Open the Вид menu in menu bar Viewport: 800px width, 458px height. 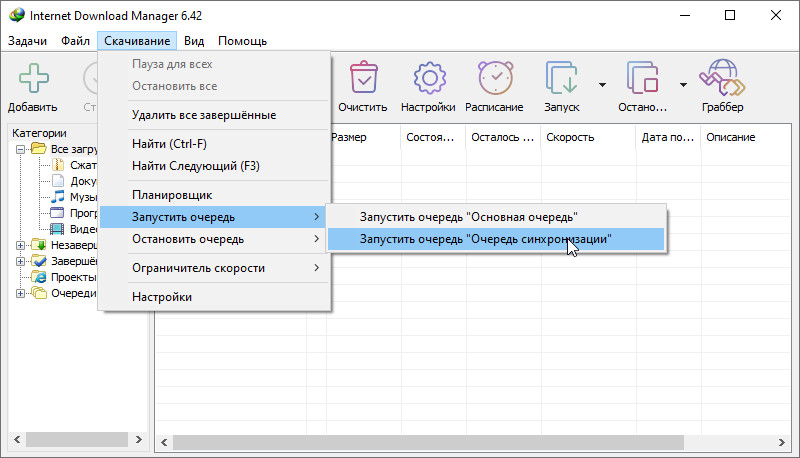[193, 41]
